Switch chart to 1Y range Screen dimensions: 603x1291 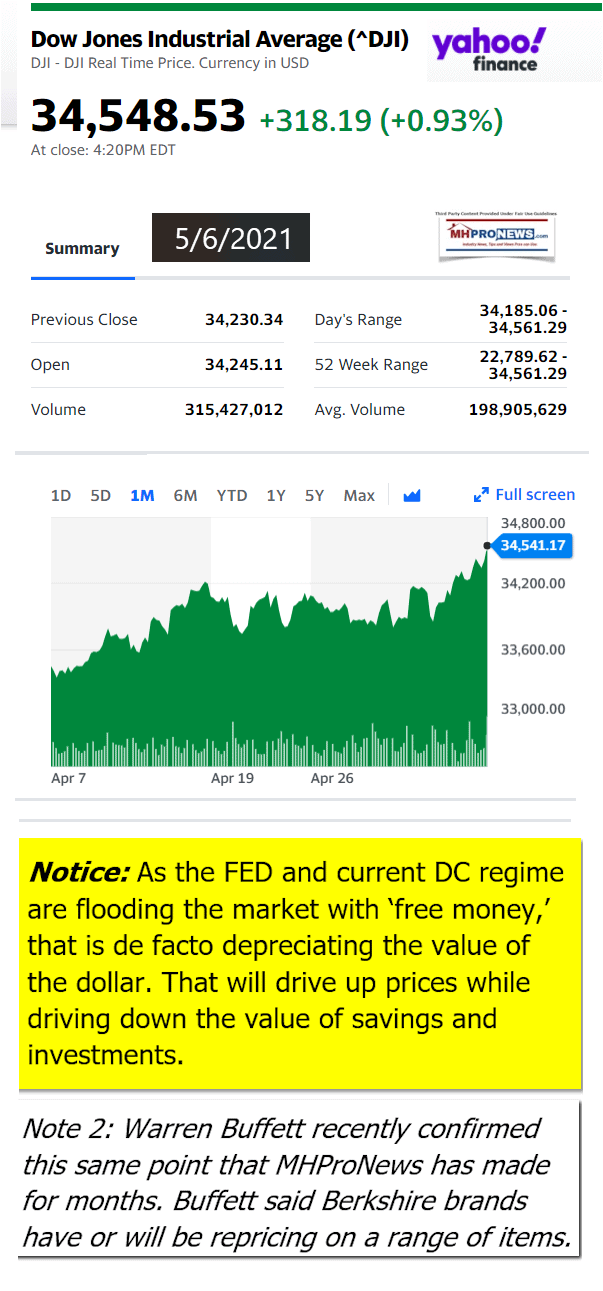click(276, 495)
